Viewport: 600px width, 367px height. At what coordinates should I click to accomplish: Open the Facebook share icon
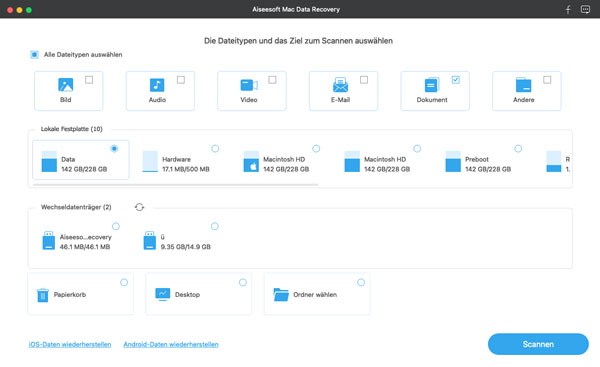coord(568,10)
